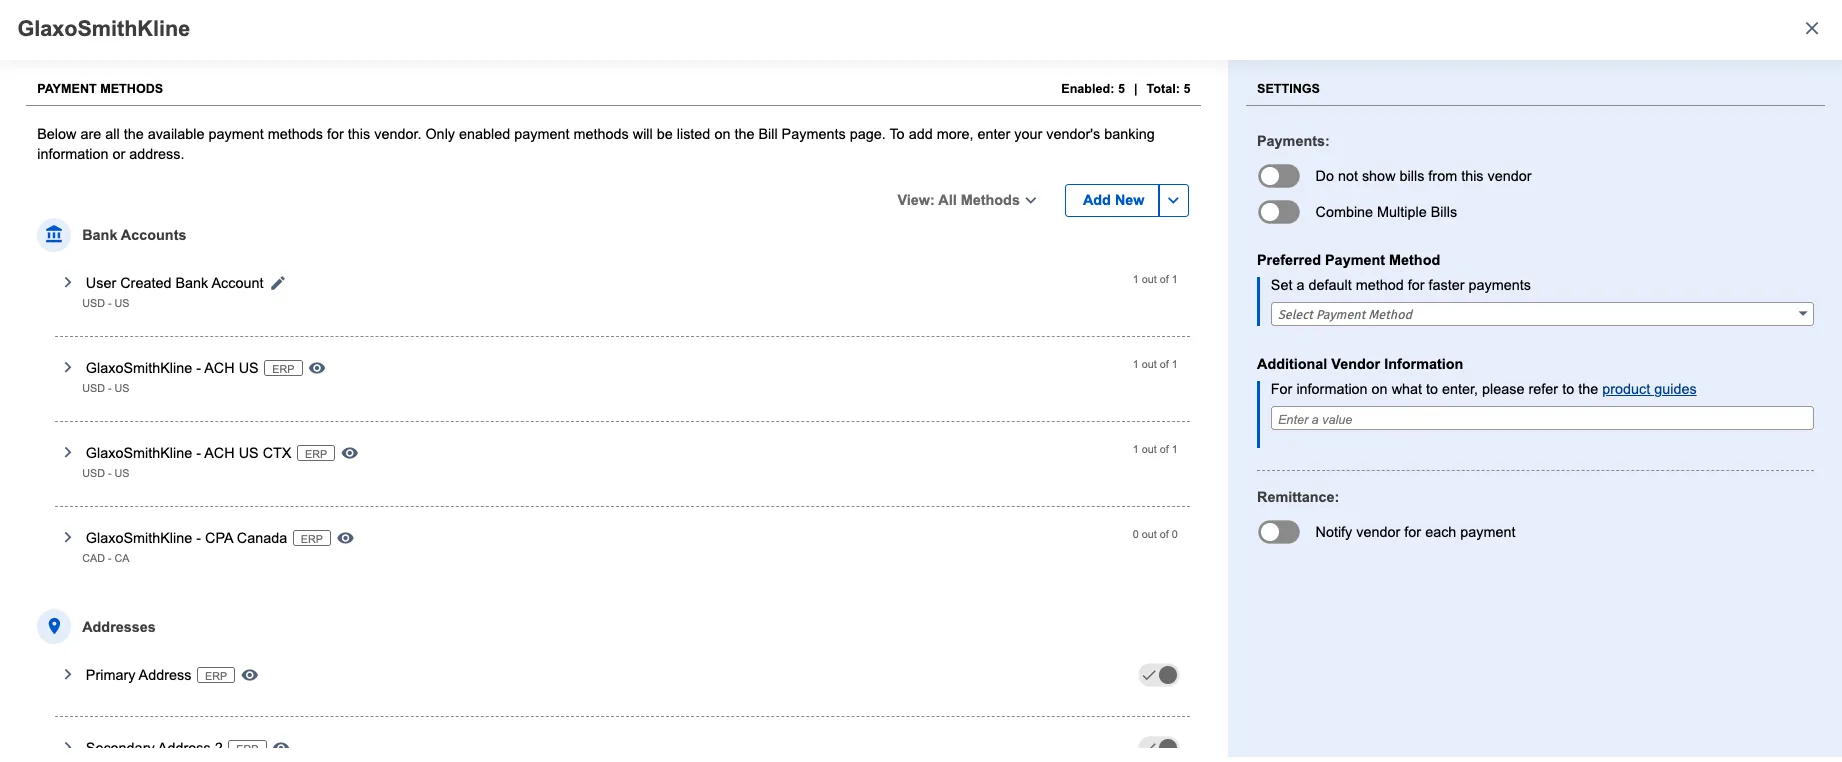Select the GlaxoSmithKline - ACH US label
This screenshot has height=762, width=1842.
pos(172,368)
